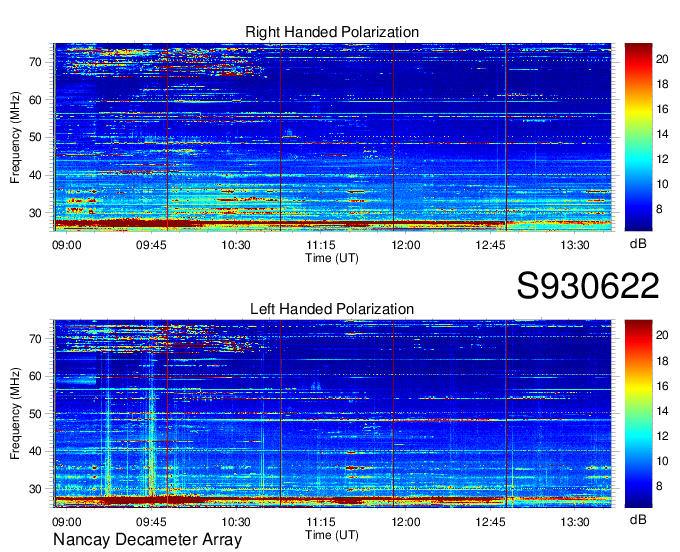Click the 10 tick on Left Handed colorbar
This screenshot has height=552, width=680.
point(662,461)
